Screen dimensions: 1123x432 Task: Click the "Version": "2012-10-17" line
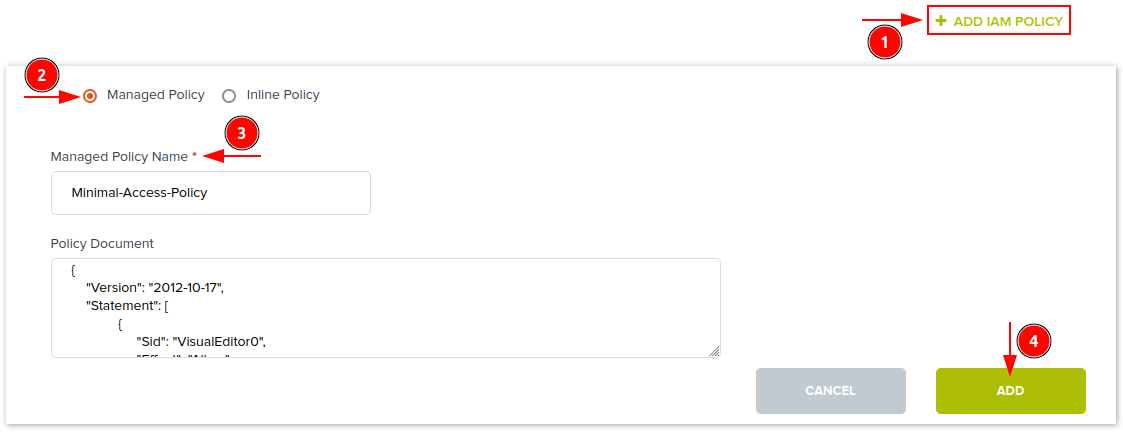tap(155, 288)
